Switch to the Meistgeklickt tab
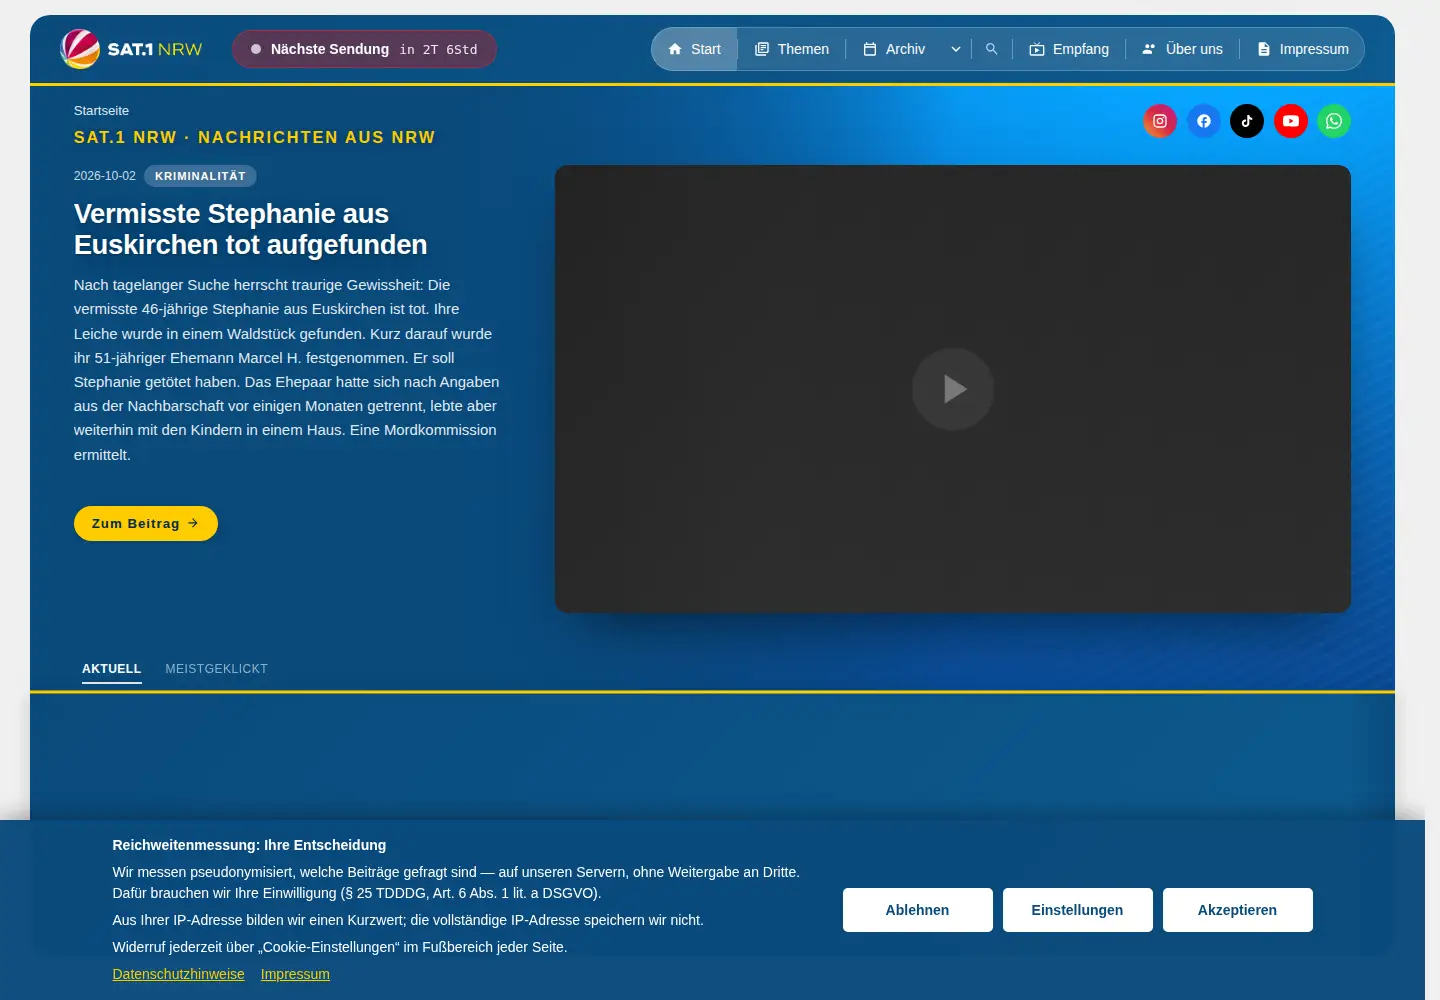 pyautogui.click(x=217, y=669)
